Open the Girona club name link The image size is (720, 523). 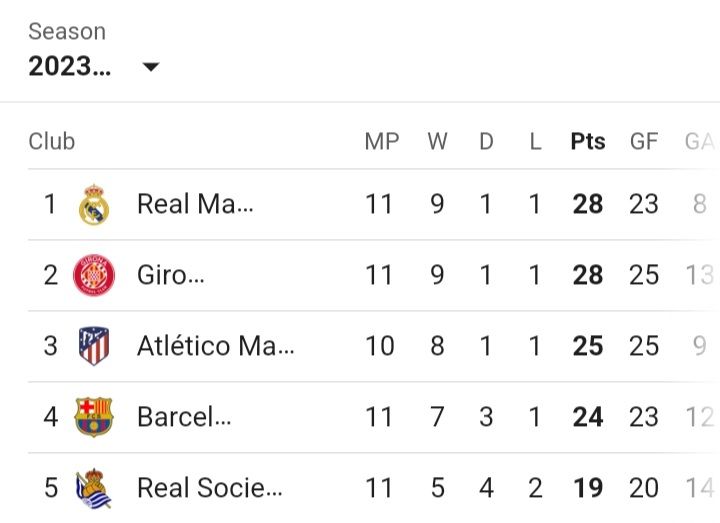[x=171, y=275]
